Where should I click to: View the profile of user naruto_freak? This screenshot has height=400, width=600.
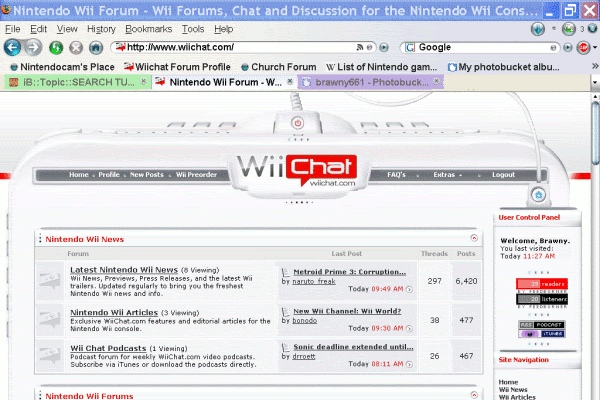314,281
